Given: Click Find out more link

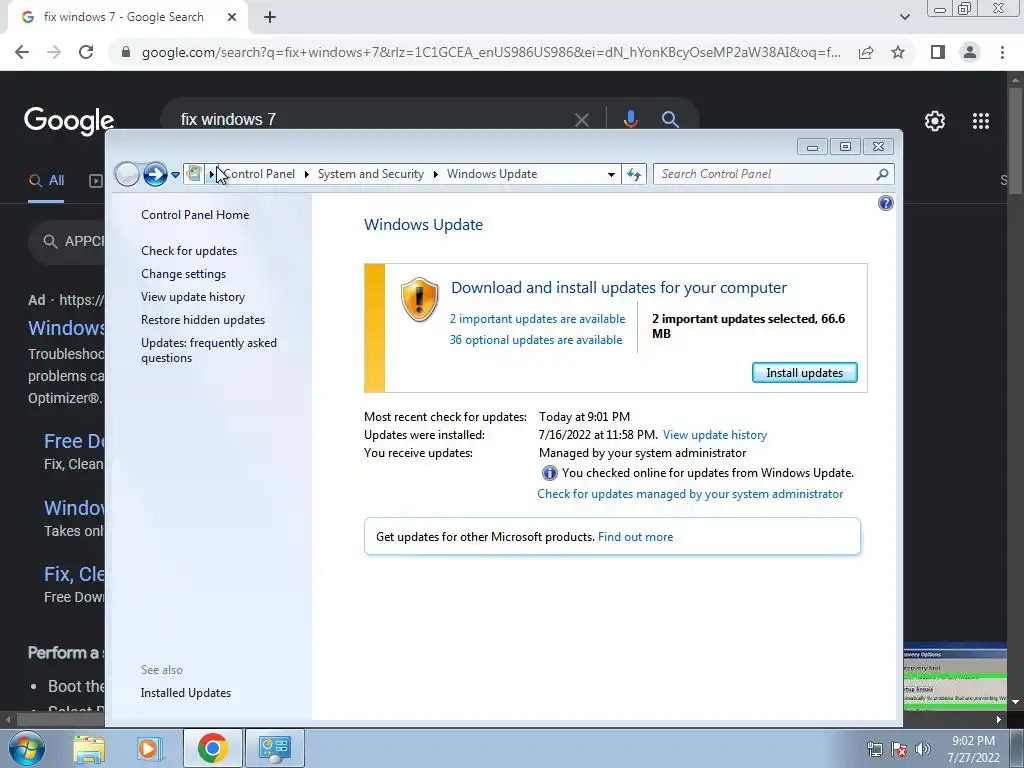Looking at the screenshot, I should pos(635,537).
